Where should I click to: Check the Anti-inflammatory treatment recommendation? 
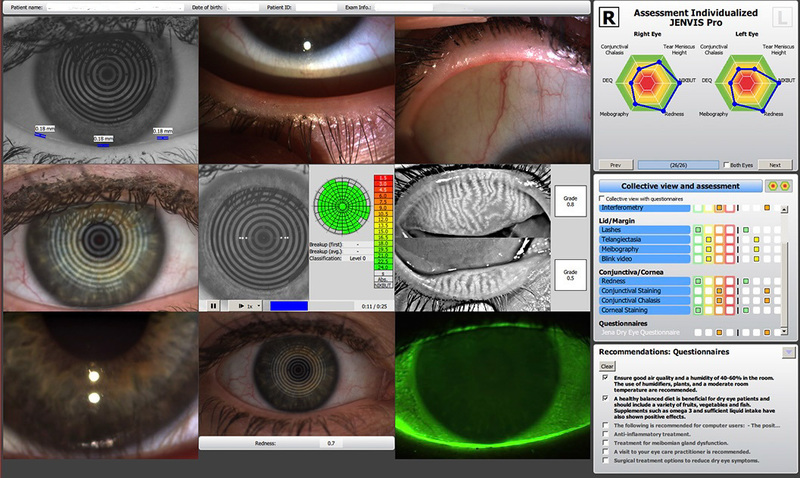[604, 433]
